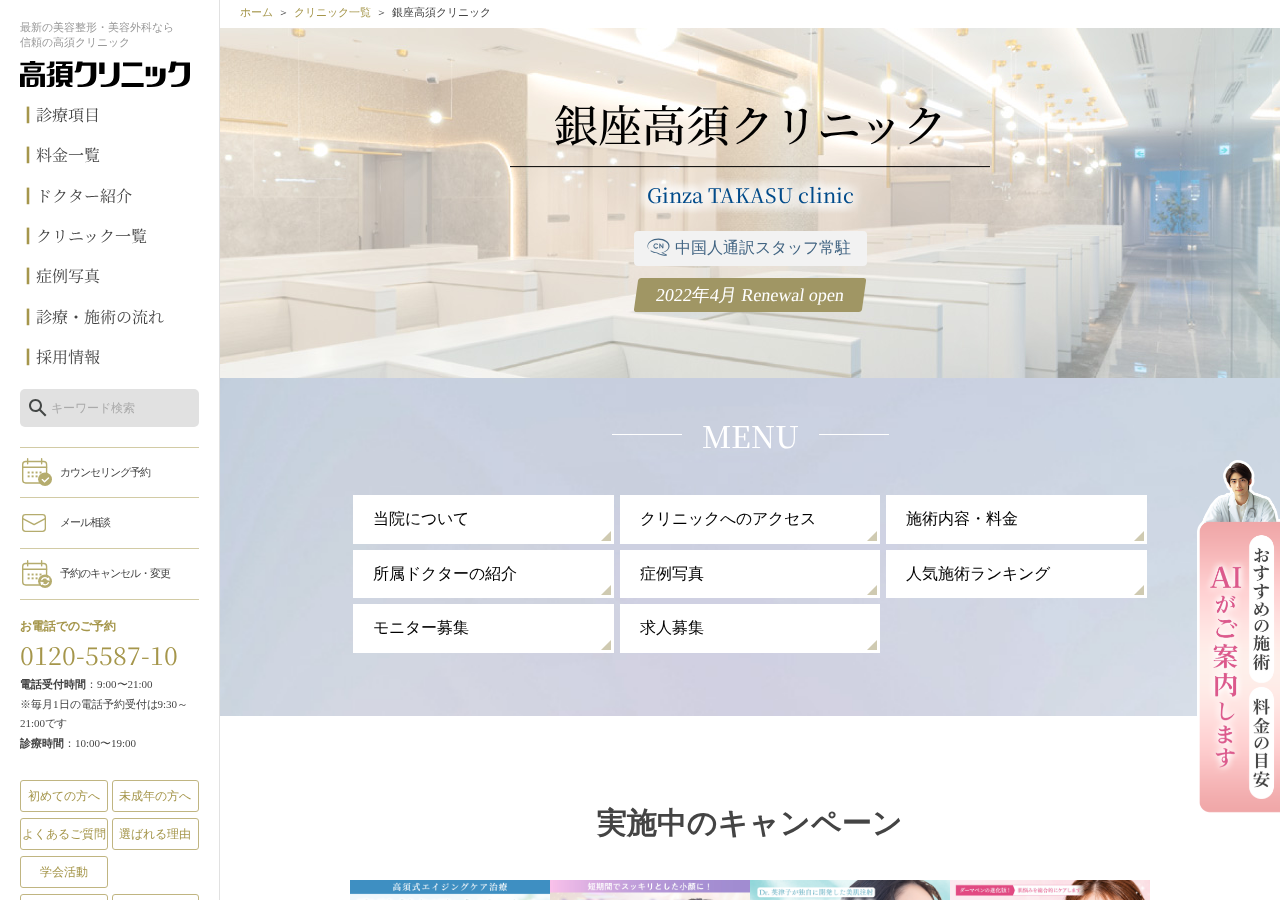Click the 実施中のキャンペーン heading
The width and height of the screenshot is (1280, 900).
[x=750, y=823]
